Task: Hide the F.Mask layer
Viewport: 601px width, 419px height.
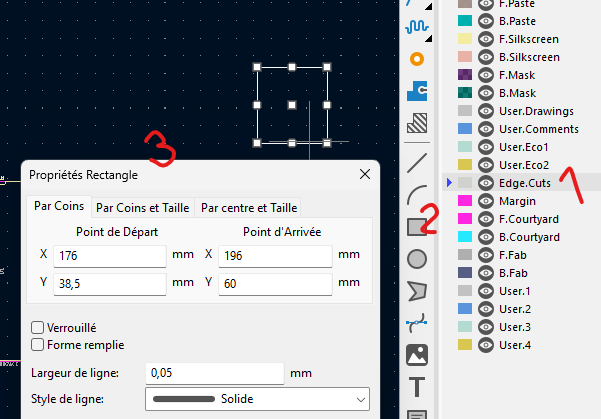Action: (486, 75)
